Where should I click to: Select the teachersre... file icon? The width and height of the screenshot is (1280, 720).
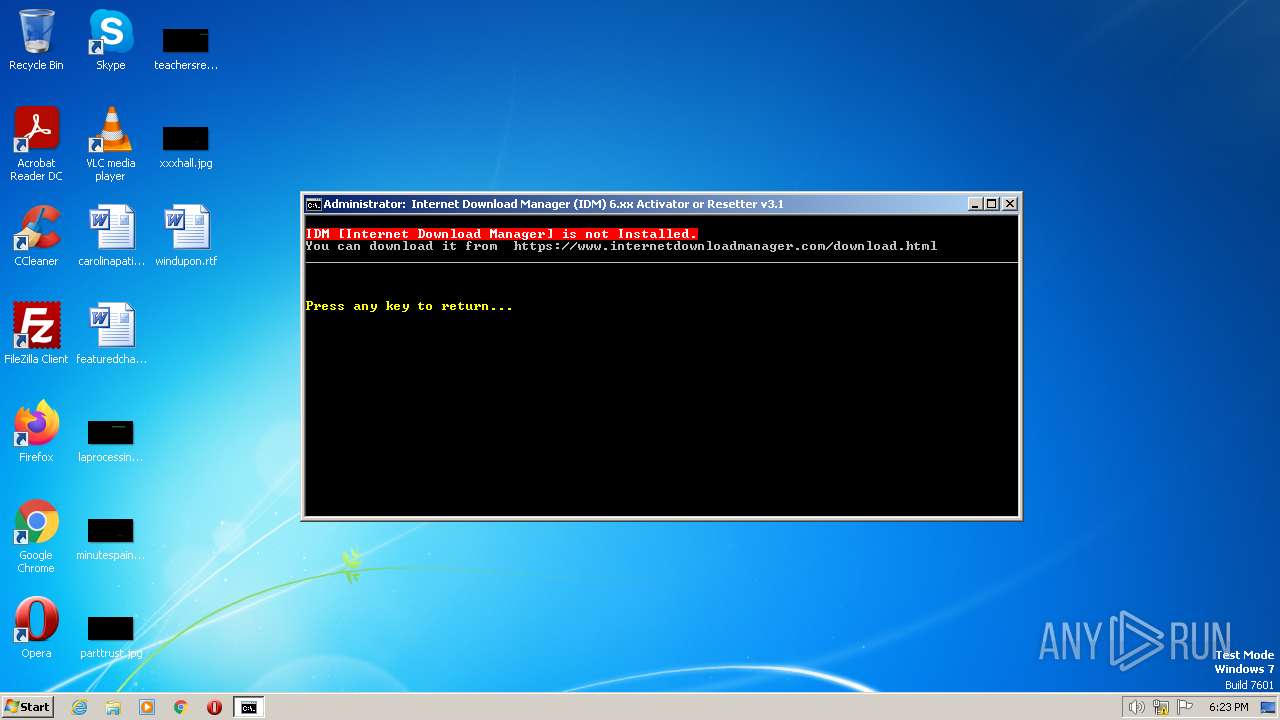click(185, 48)
